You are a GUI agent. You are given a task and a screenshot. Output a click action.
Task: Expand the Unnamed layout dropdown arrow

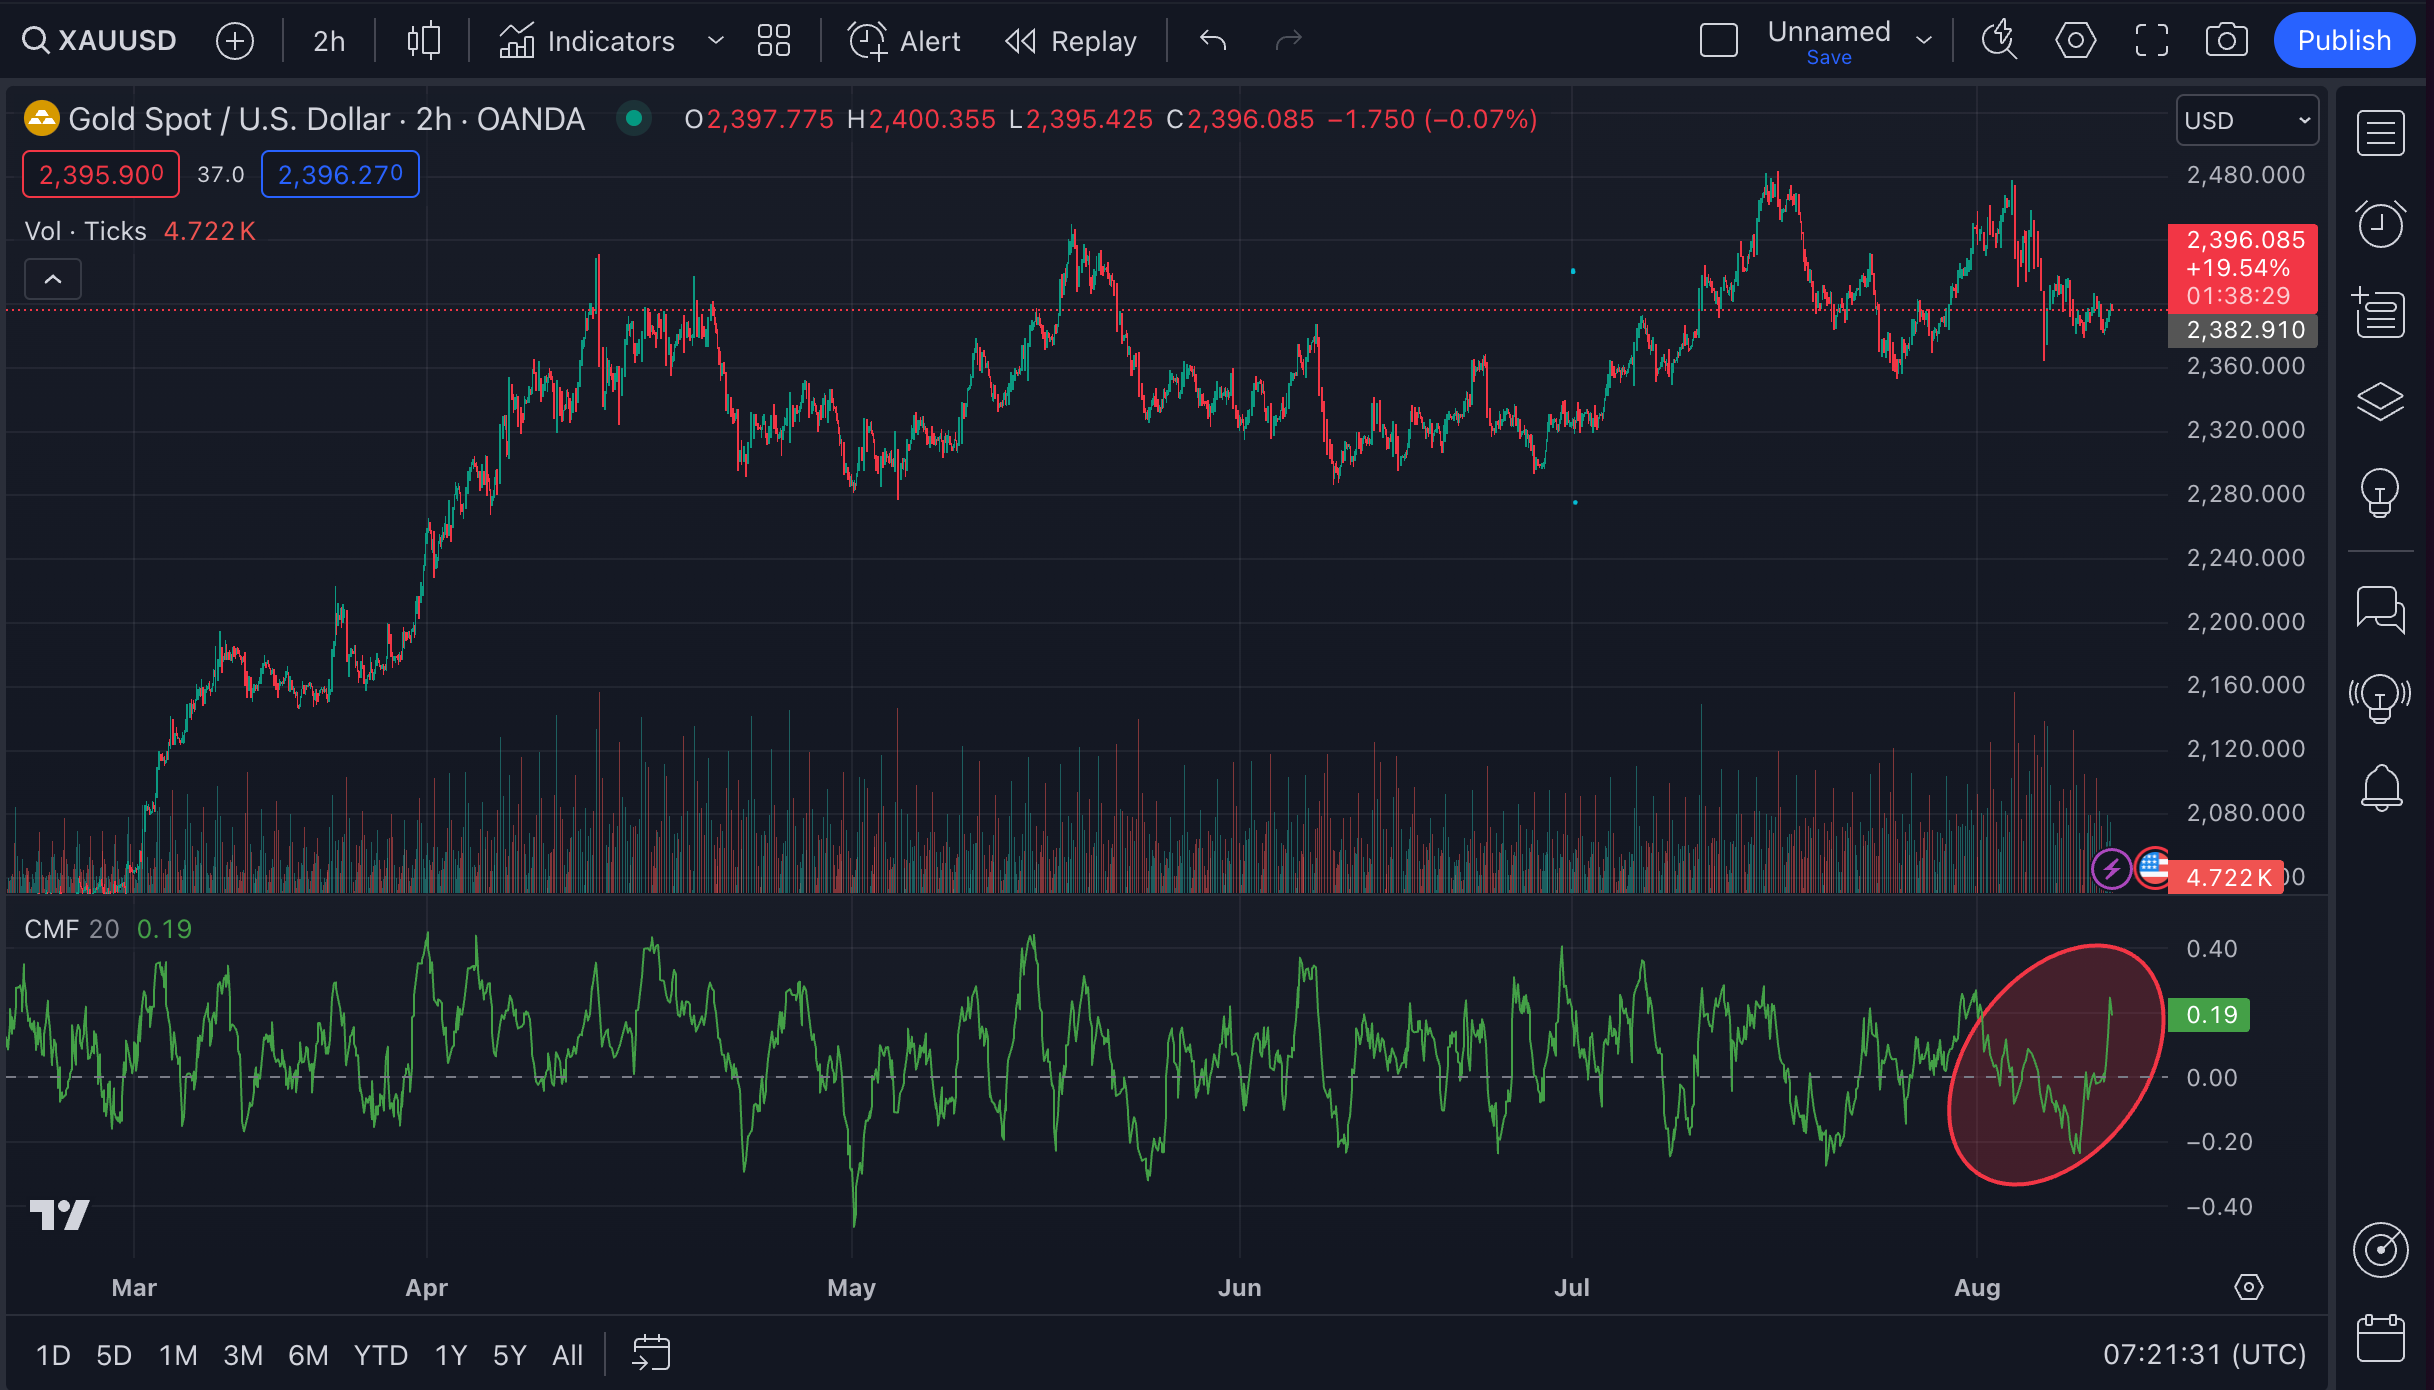pyautogui.click(x=1923, y=41)
